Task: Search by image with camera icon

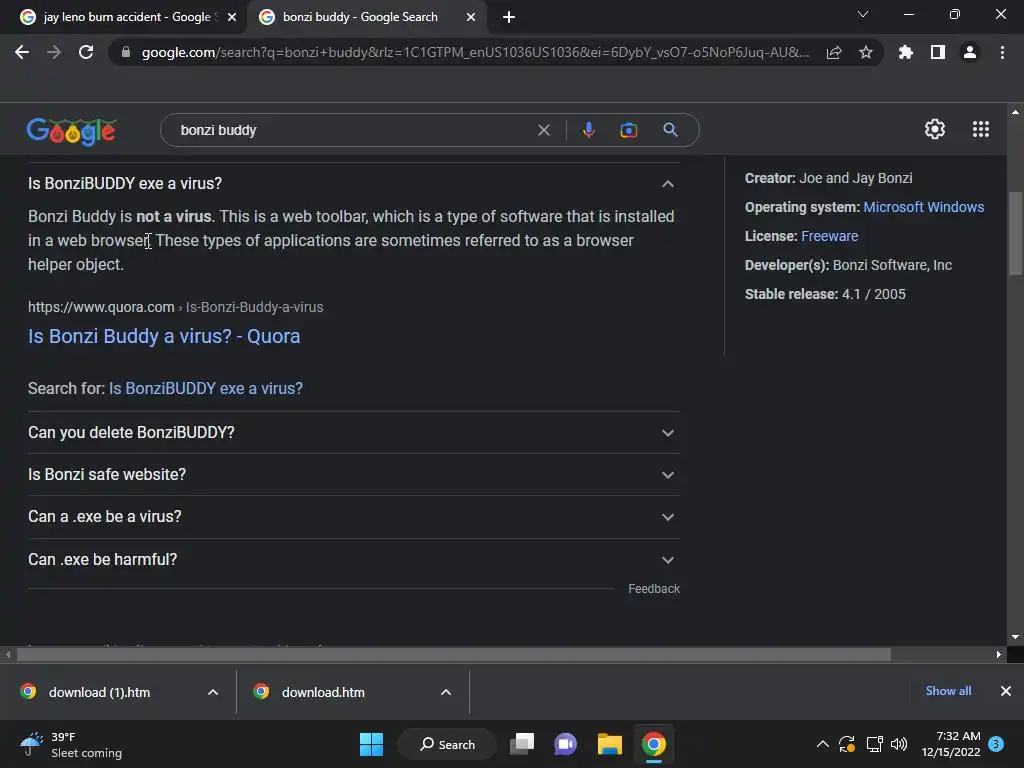Action: [x=628, y=130]
